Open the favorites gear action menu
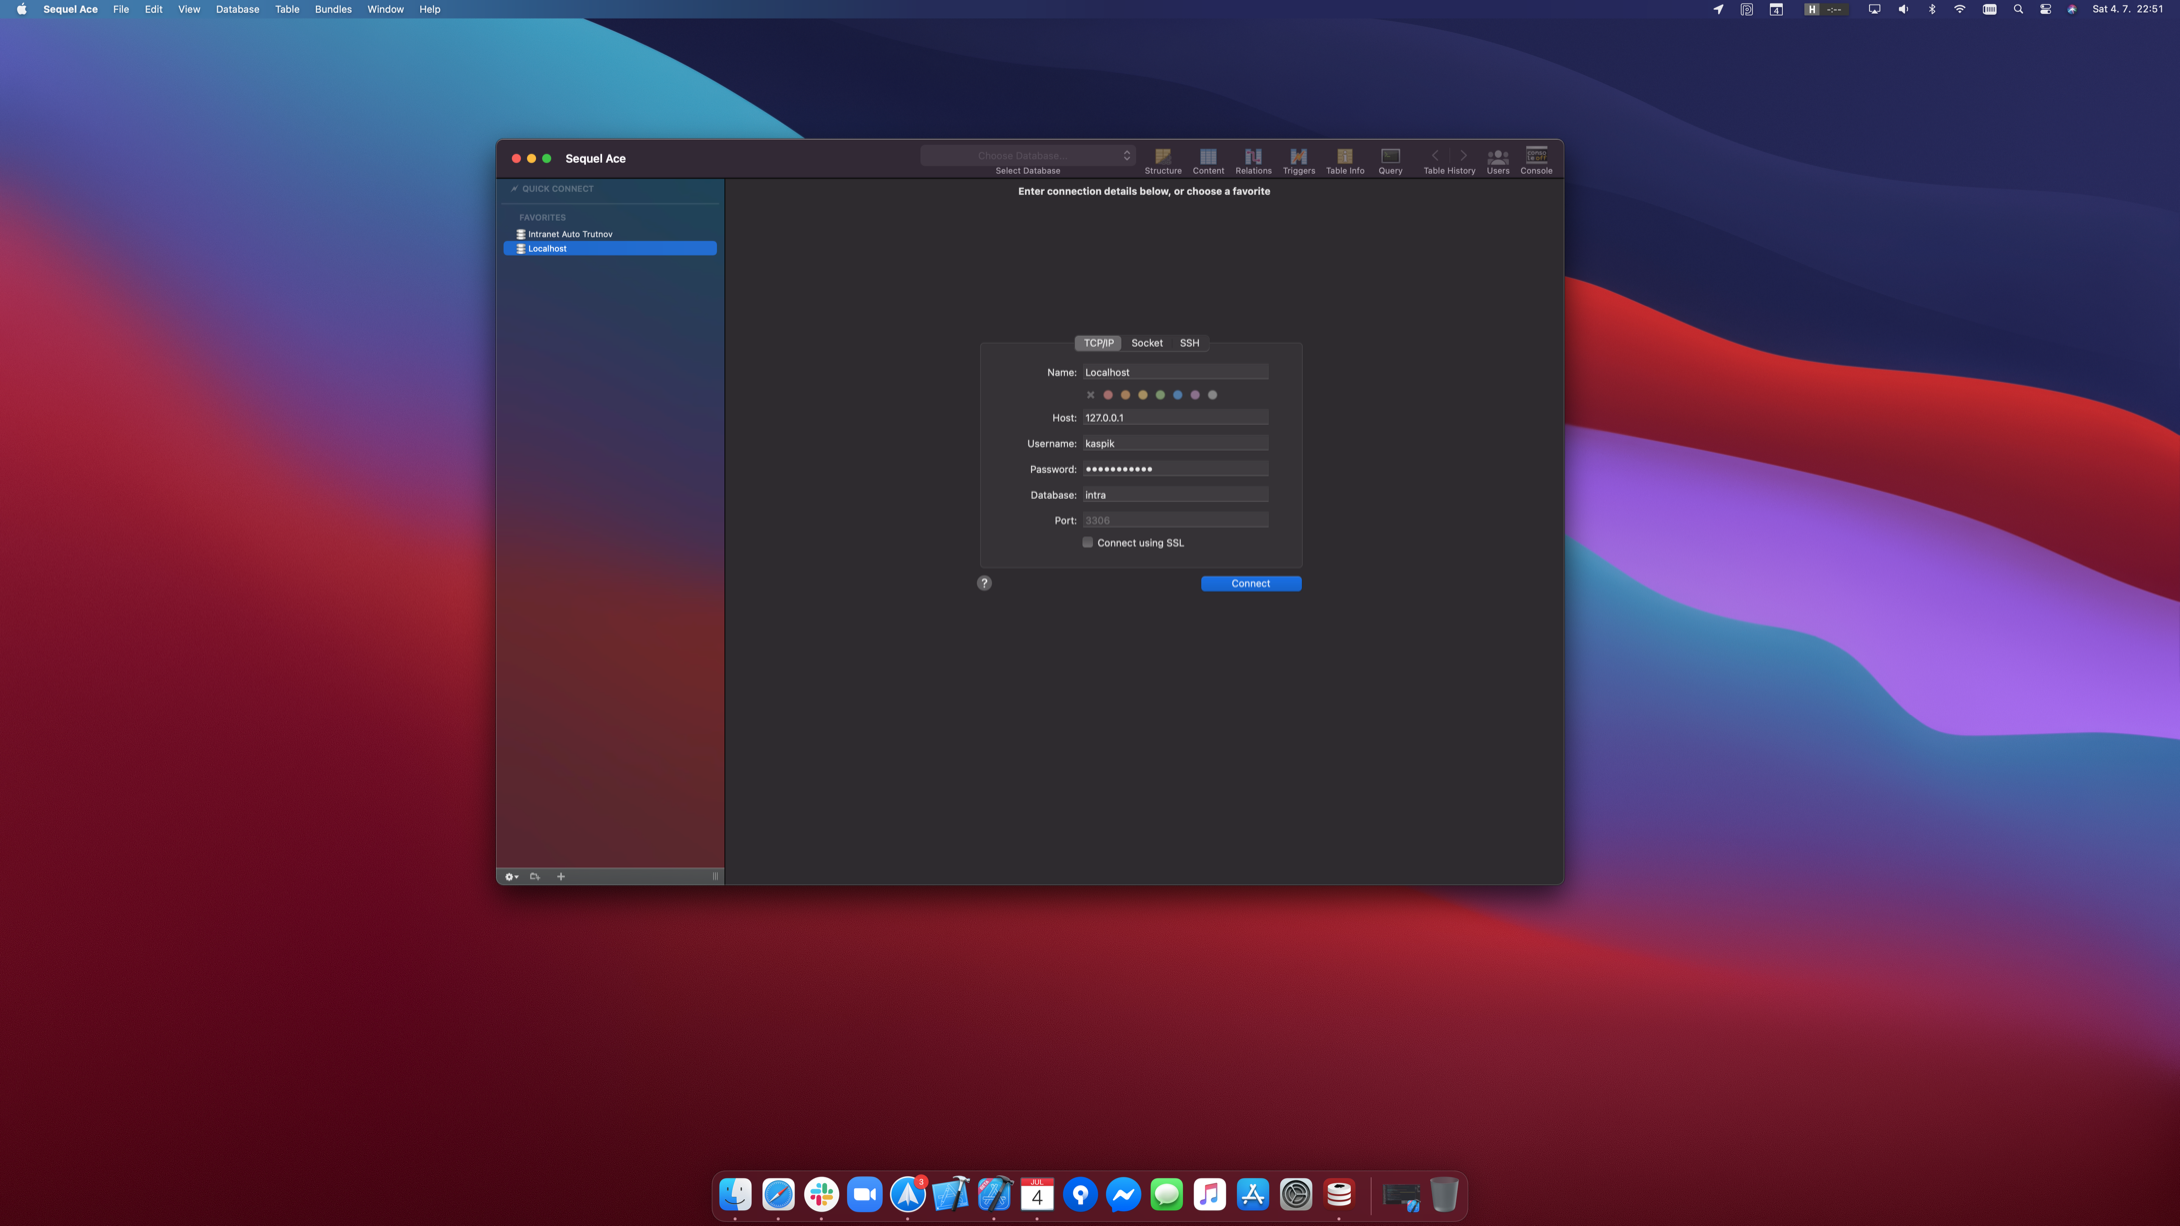Image resolution: width=2180 pixels, height=1226 pixels. coord(511,877)
